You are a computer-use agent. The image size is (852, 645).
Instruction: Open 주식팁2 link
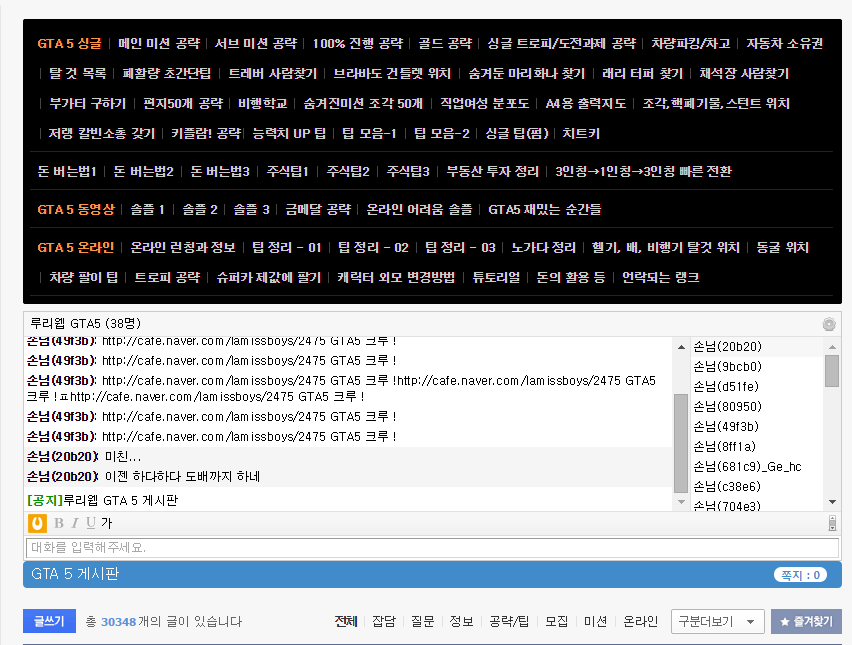[x=348, y=172]
